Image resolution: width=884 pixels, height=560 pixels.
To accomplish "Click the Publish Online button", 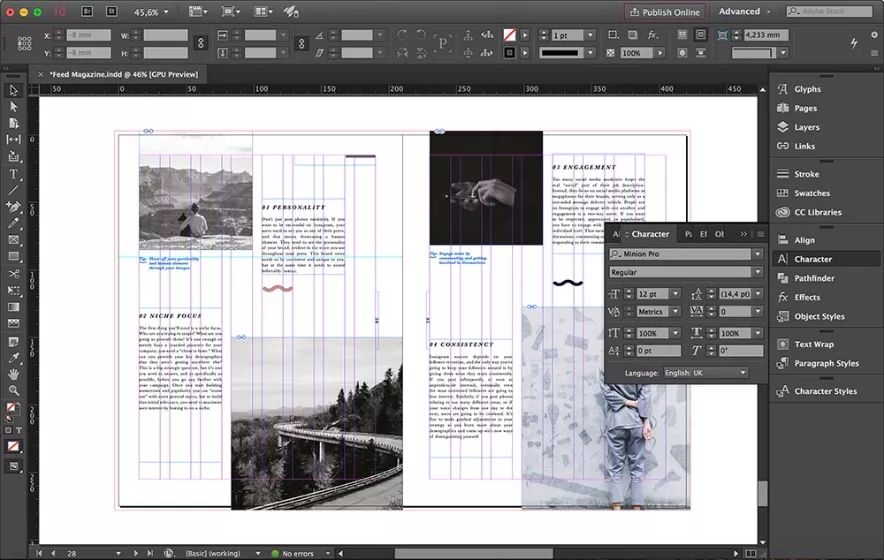I will pyautogui.click(x=664, y=12).
